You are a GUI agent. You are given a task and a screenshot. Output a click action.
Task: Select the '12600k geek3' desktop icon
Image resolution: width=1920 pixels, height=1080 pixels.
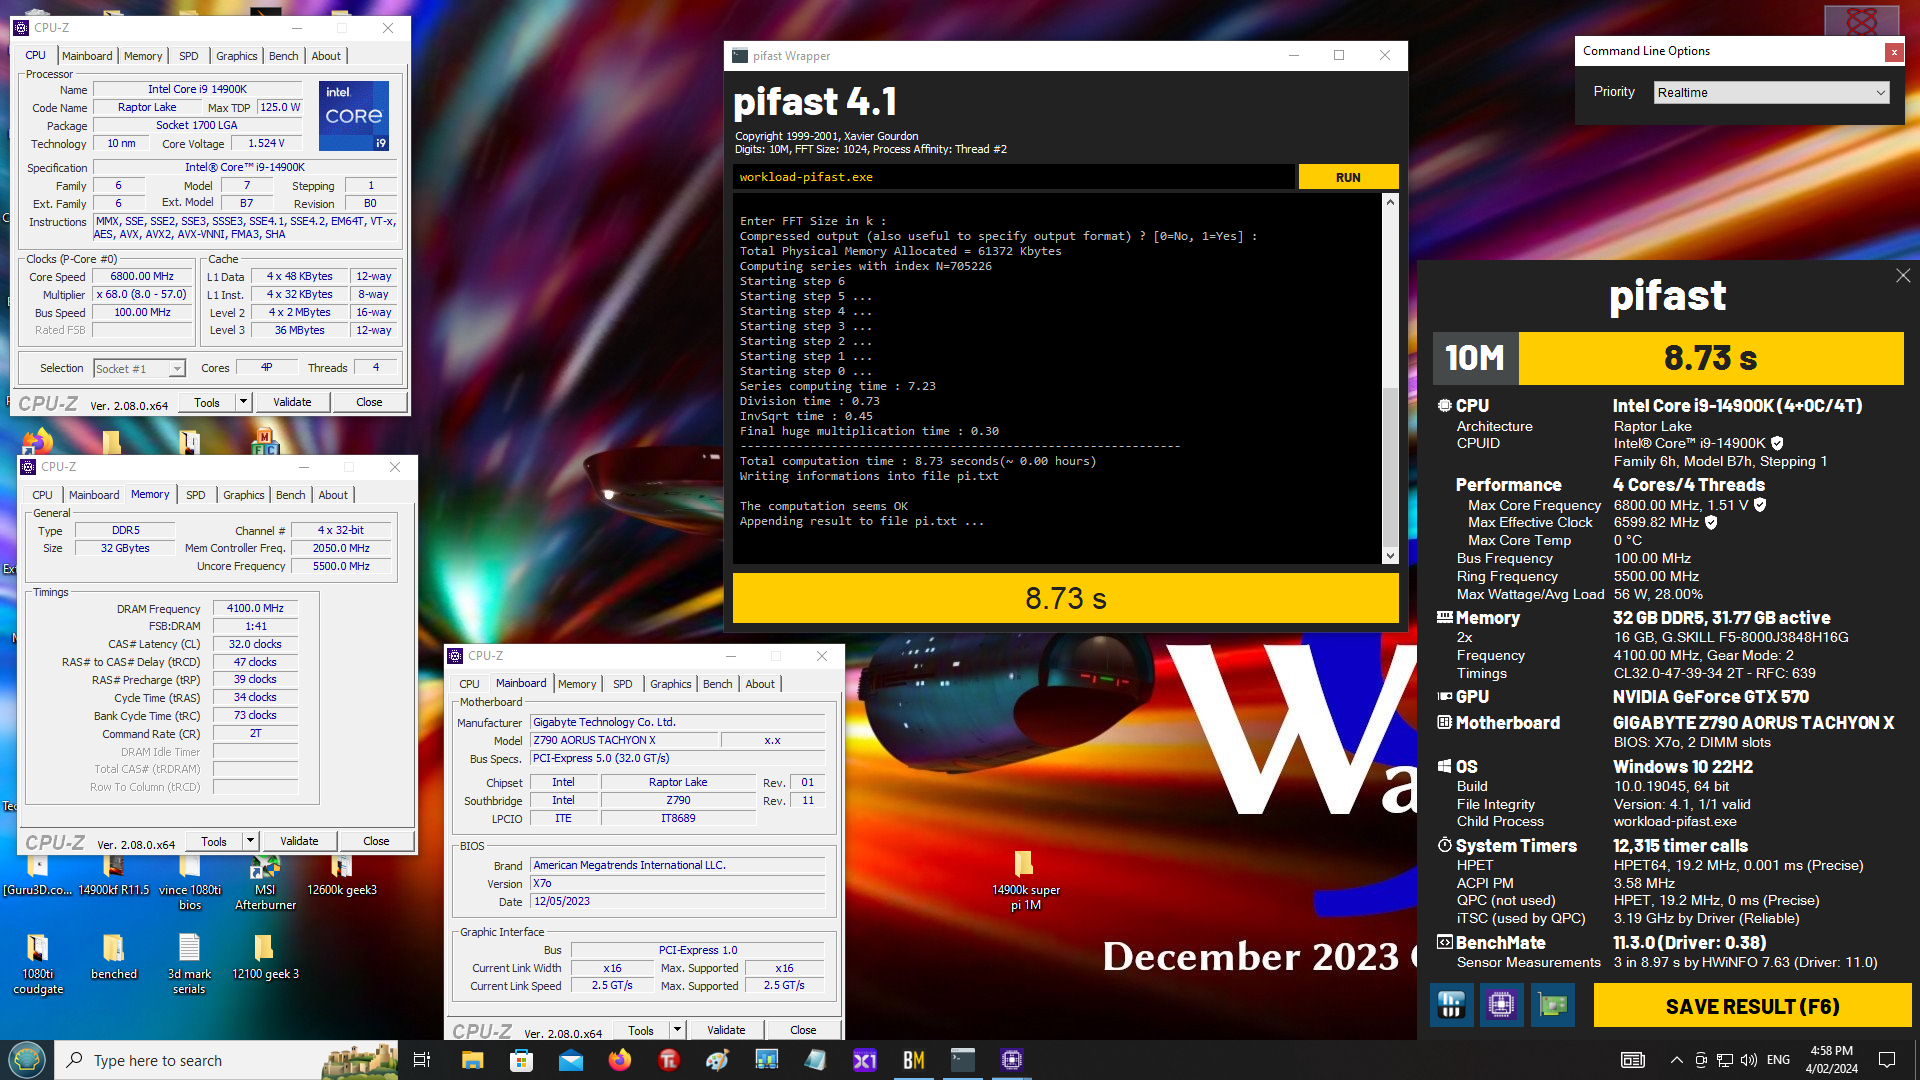pyautogui.click(x=341, y=876)
